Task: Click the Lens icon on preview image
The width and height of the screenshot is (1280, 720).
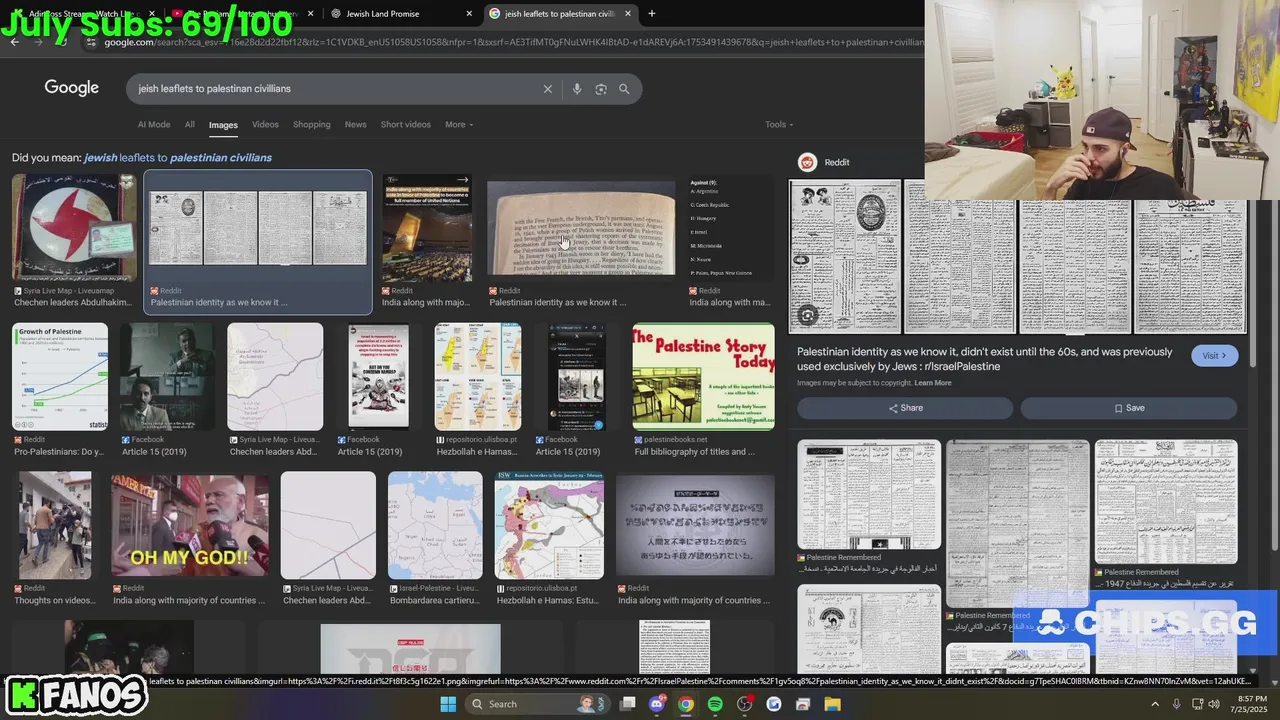Action: tap(808, 316)
